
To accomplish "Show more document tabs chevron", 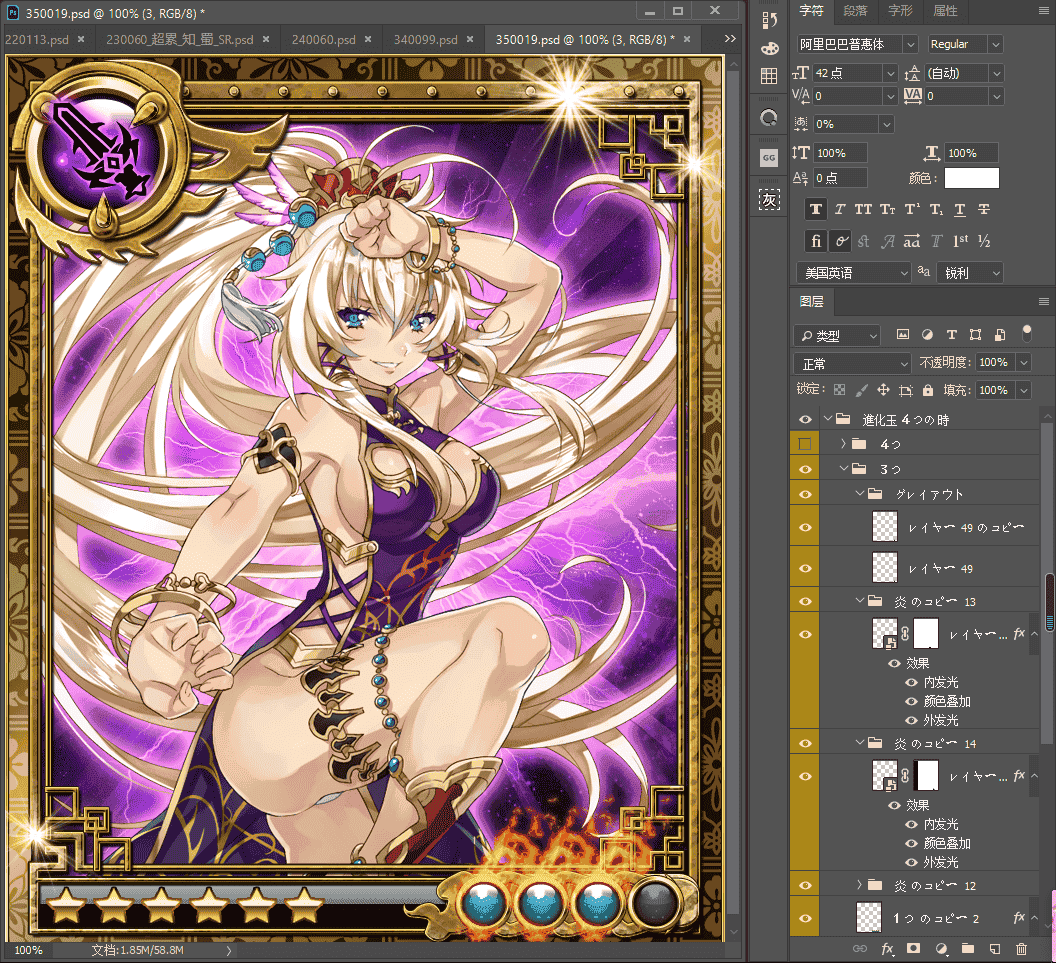I will (x=730, y=39).
